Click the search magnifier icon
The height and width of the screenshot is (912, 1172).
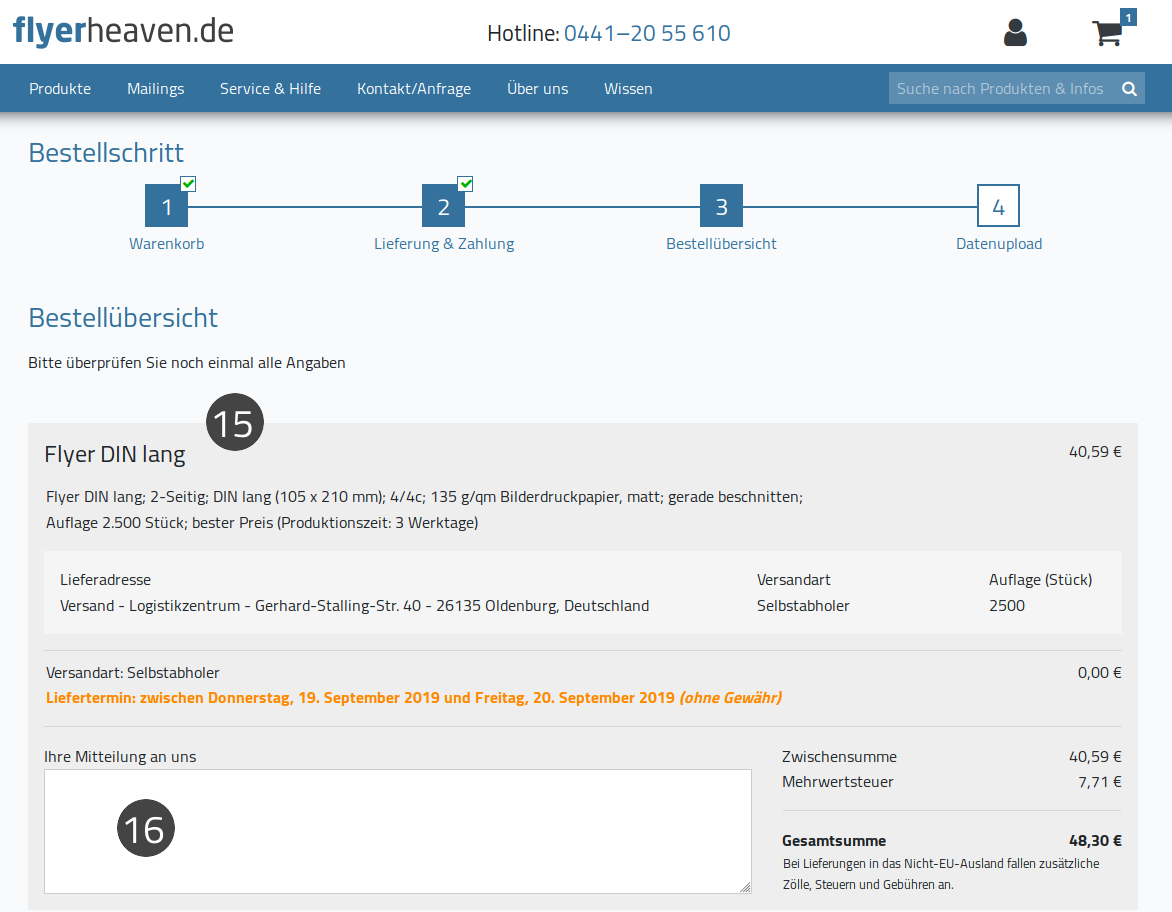click(1129, 89)
